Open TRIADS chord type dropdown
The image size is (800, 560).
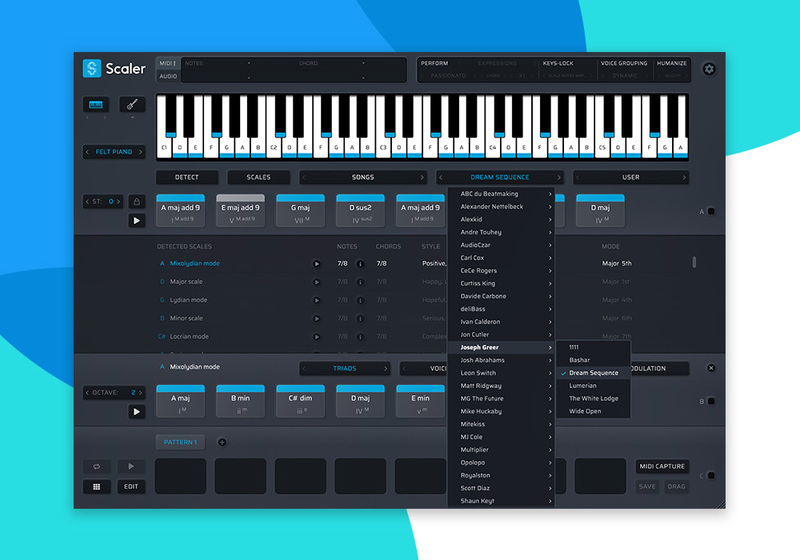344,368
